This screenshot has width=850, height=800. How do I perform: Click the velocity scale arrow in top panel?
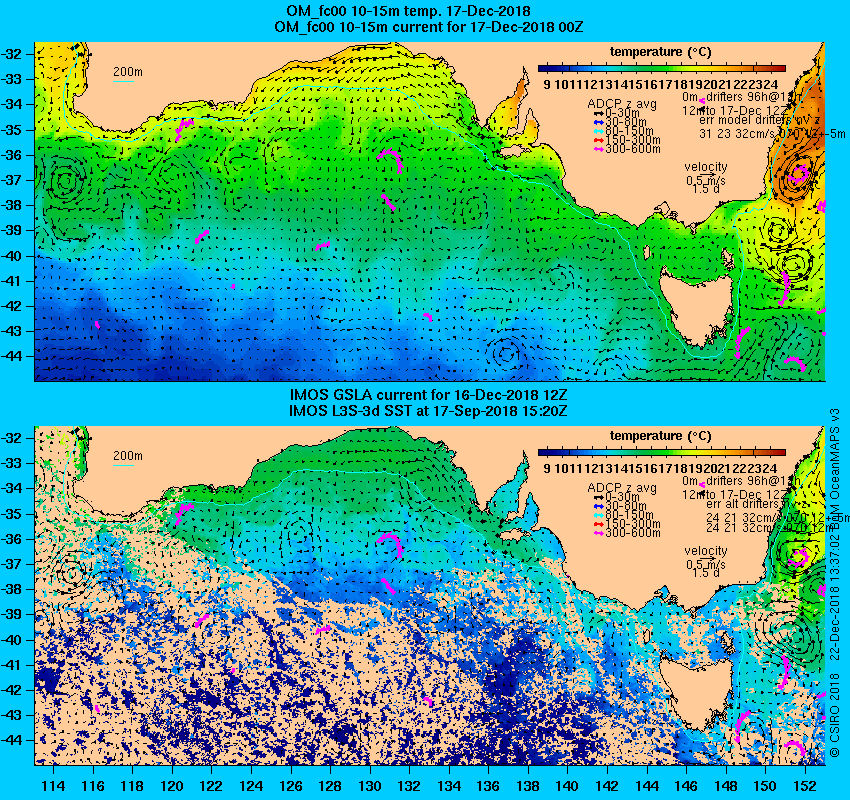coord(707,175)
